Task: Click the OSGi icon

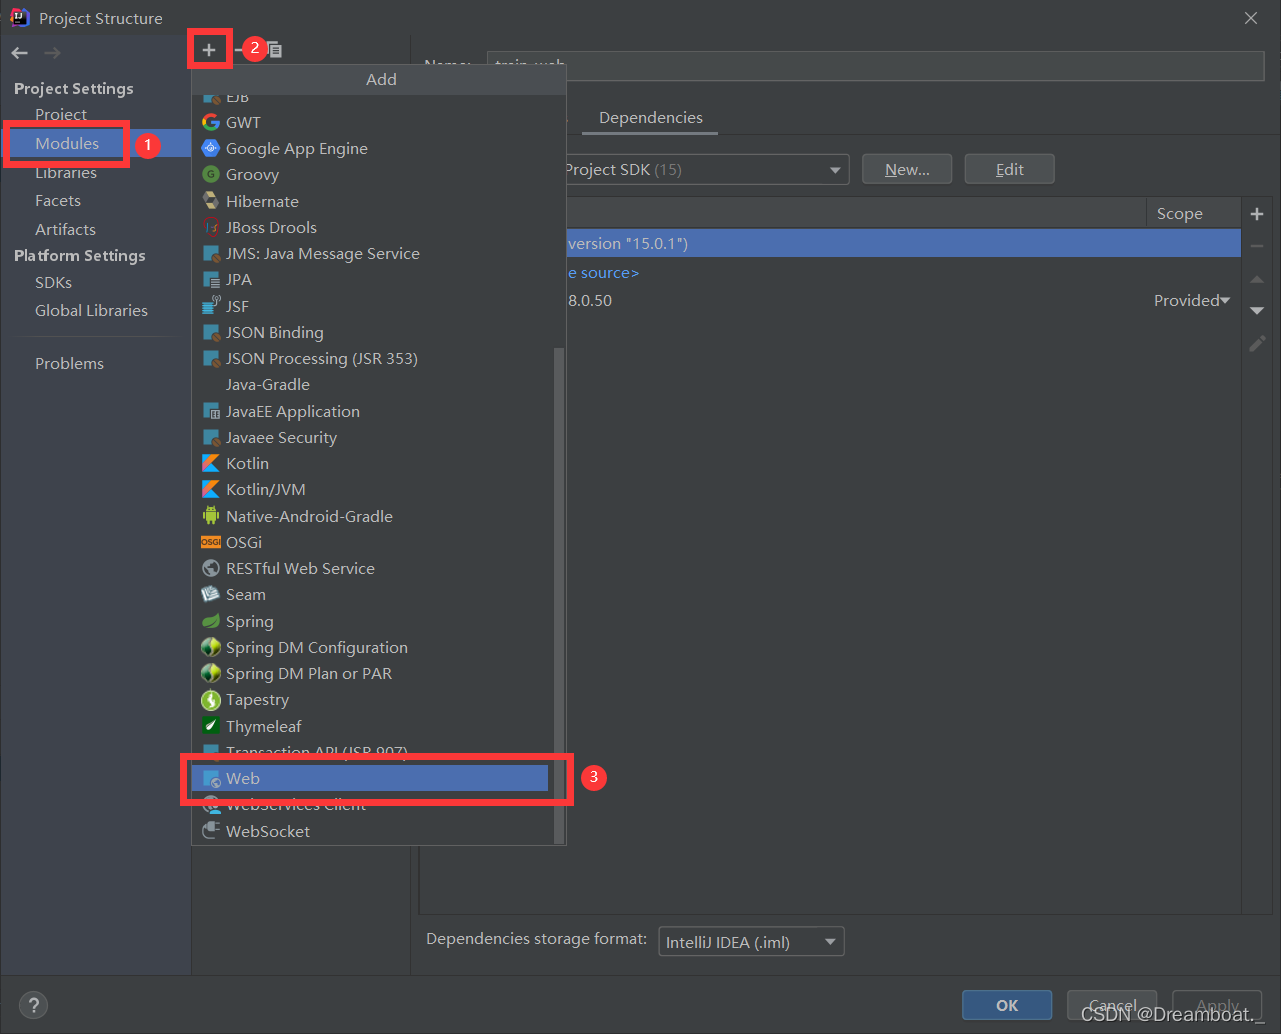Action: pos(211,542)
